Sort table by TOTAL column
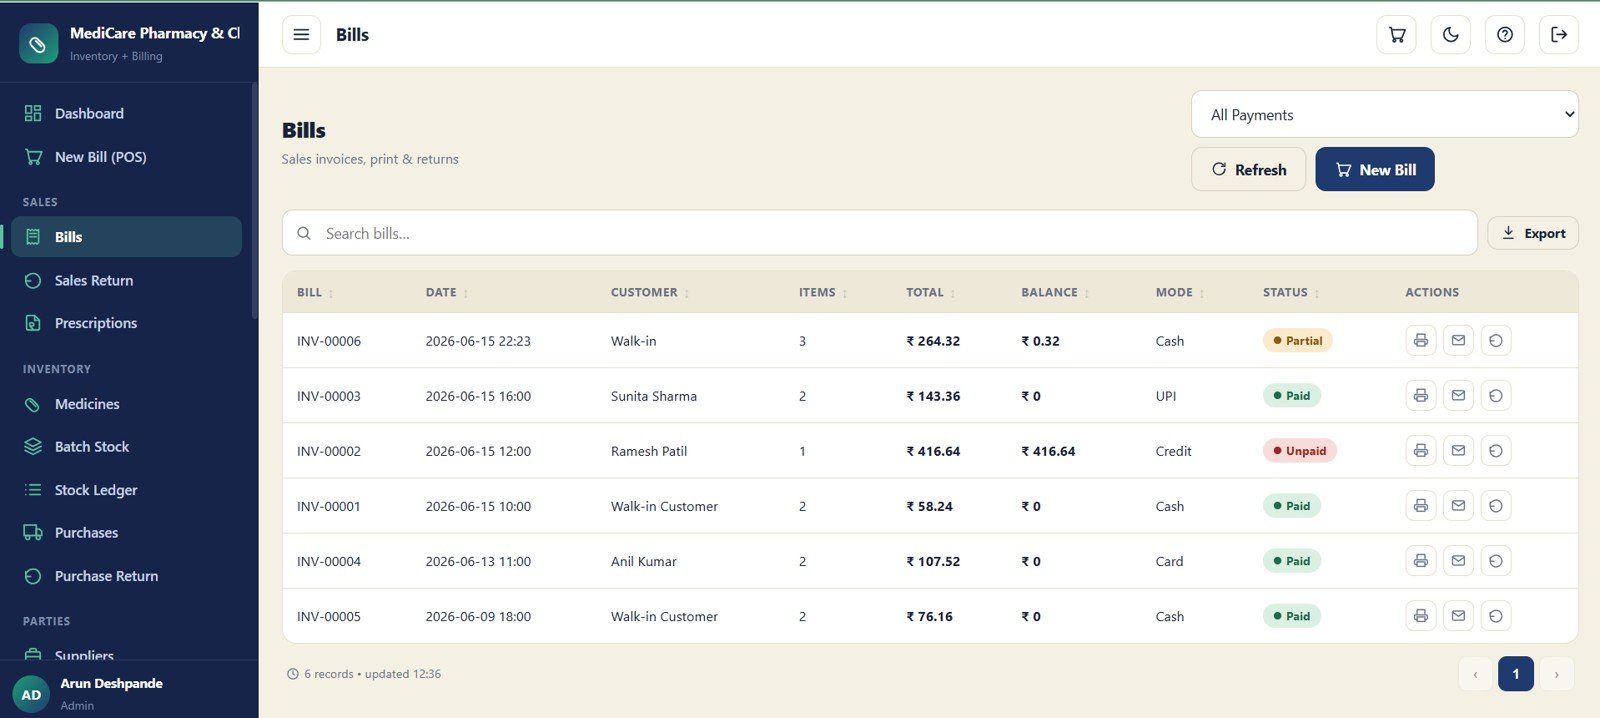Screen dimensions: 1600x718 (931, 293)
